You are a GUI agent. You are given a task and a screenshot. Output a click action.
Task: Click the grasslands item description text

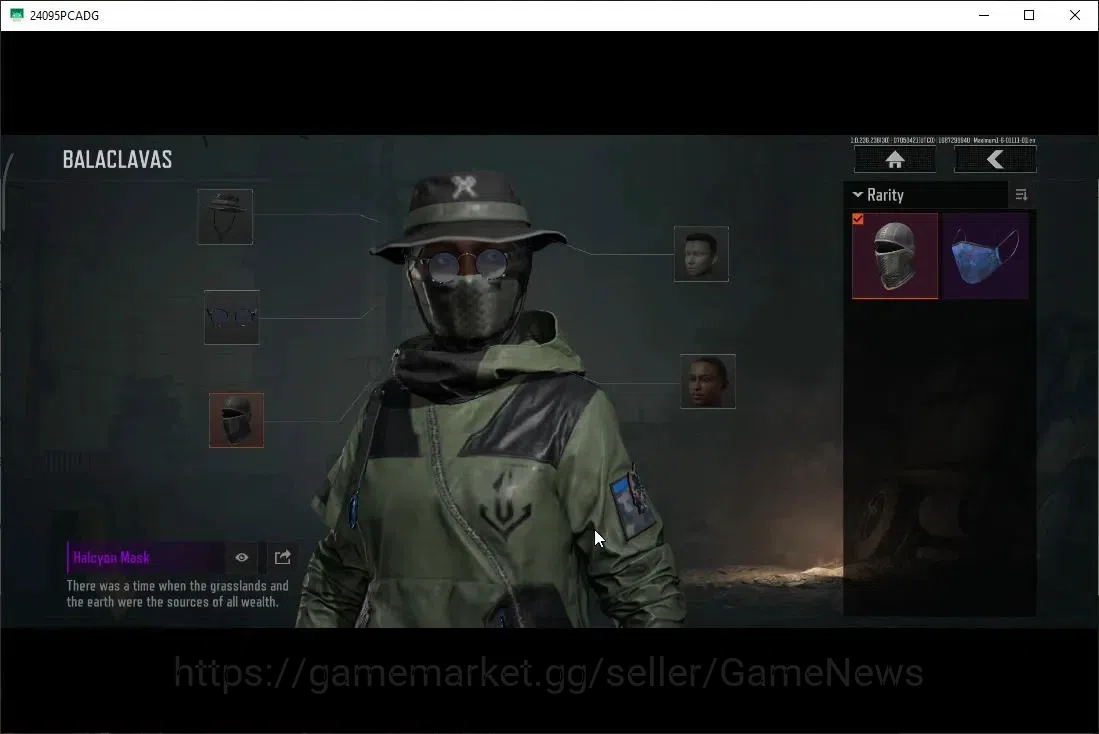tap(177, 594)
